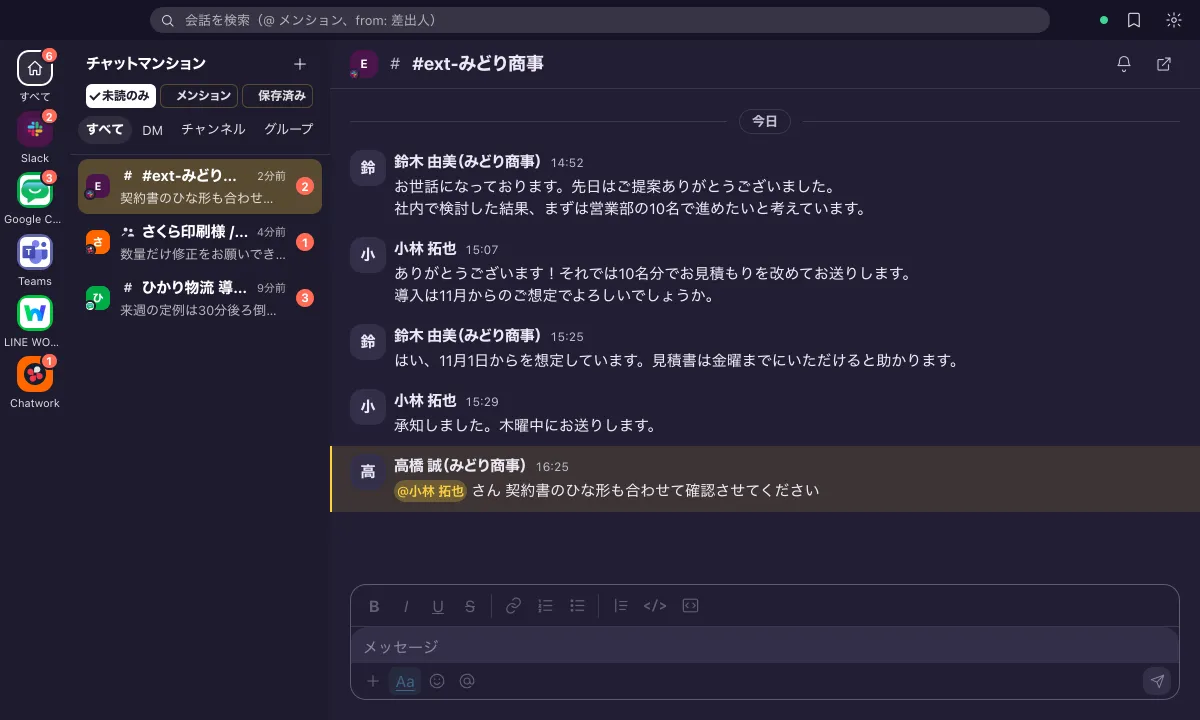Select the チャンネル tab

coord(213,130)
